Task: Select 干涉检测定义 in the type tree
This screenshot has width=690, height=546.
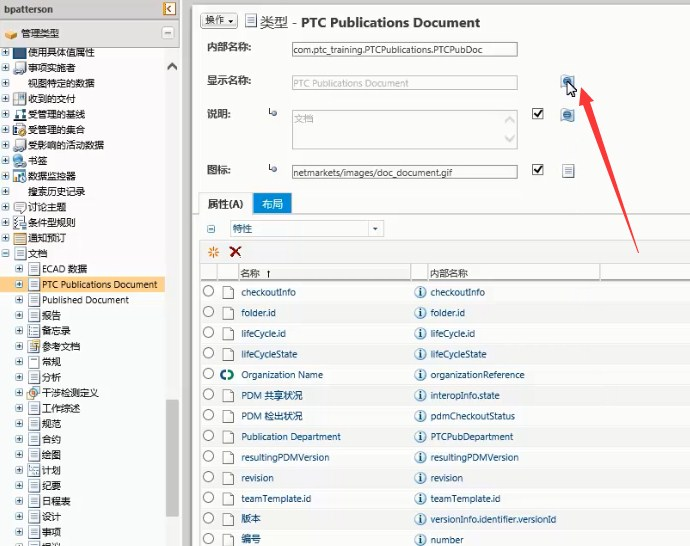Action: pos(70,393)
